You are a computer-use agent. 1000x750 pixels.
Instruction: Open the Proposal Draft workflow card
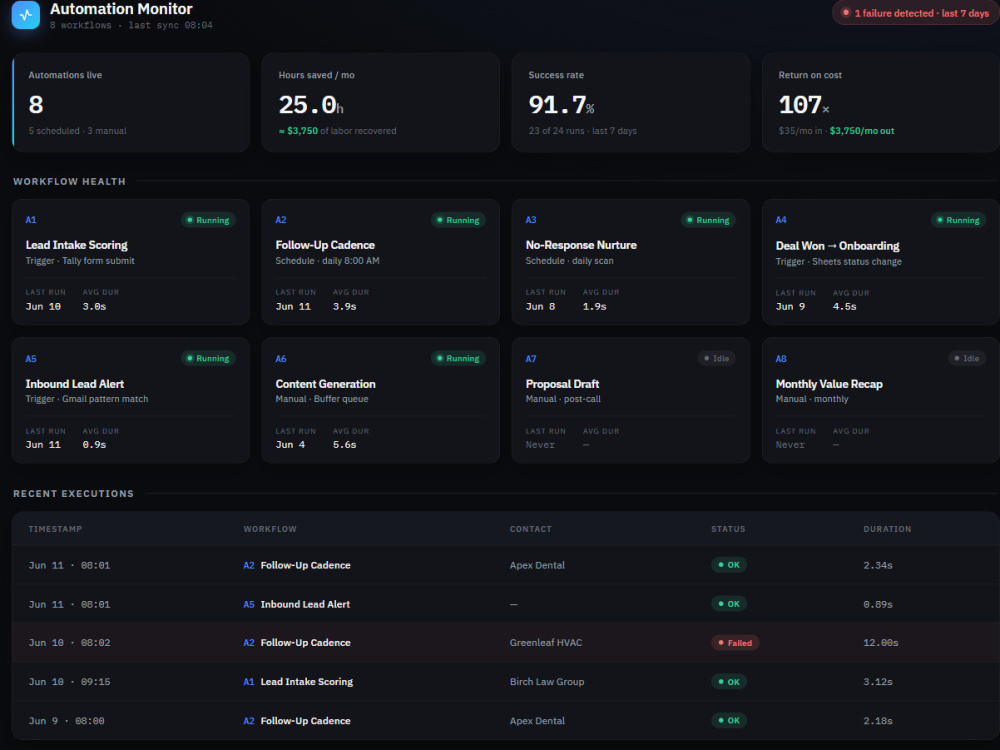tap(631, 401)
